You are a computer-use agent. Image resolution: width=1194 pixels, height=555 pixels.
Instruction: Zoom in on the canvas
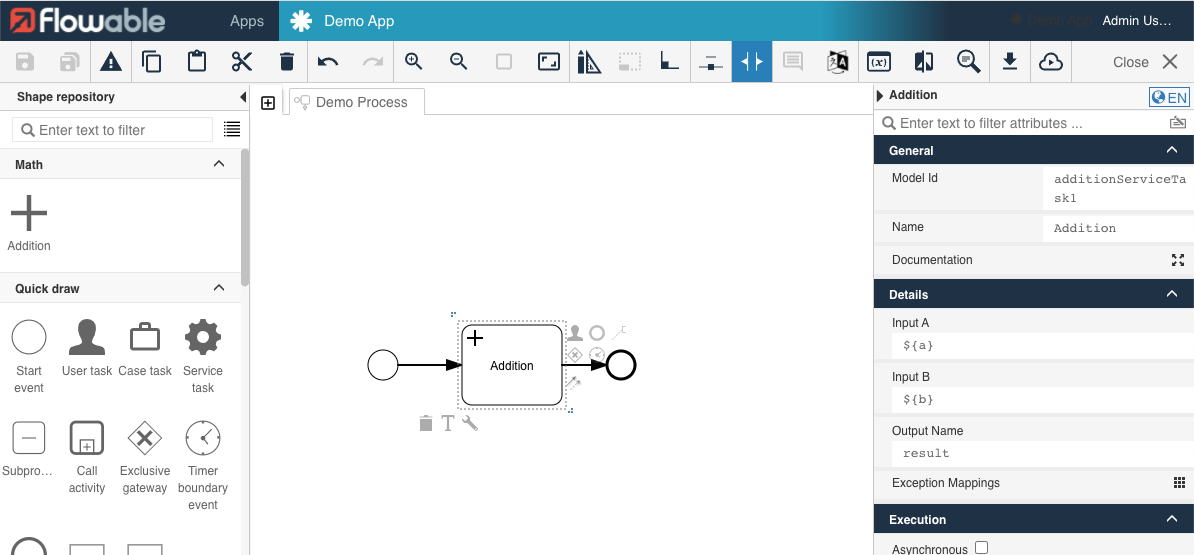point(413,62)
